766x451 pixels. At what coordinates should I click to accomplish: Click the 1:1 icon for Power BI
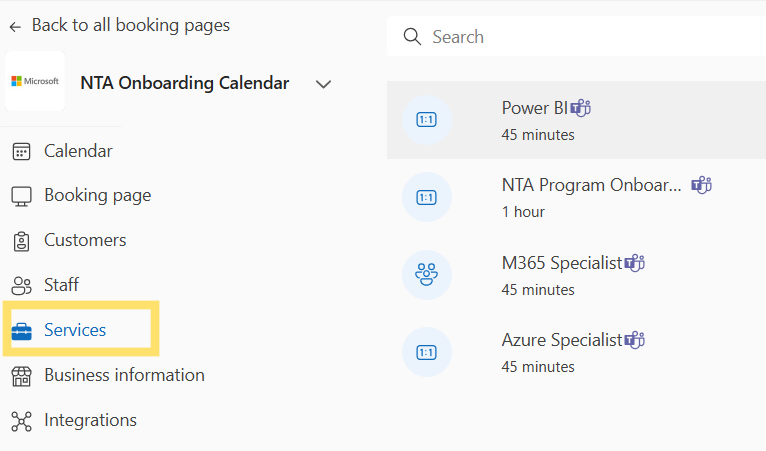point(426,120)
